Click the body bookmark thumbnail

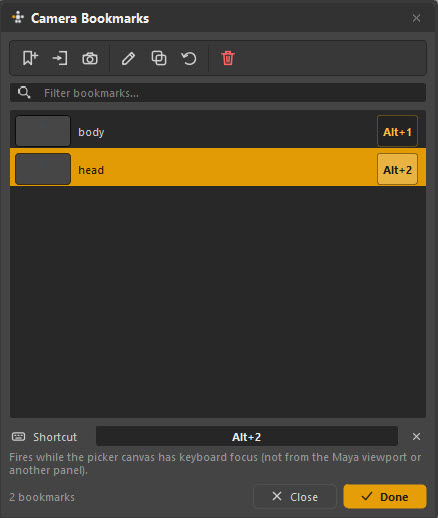click(x=43, y=131)
